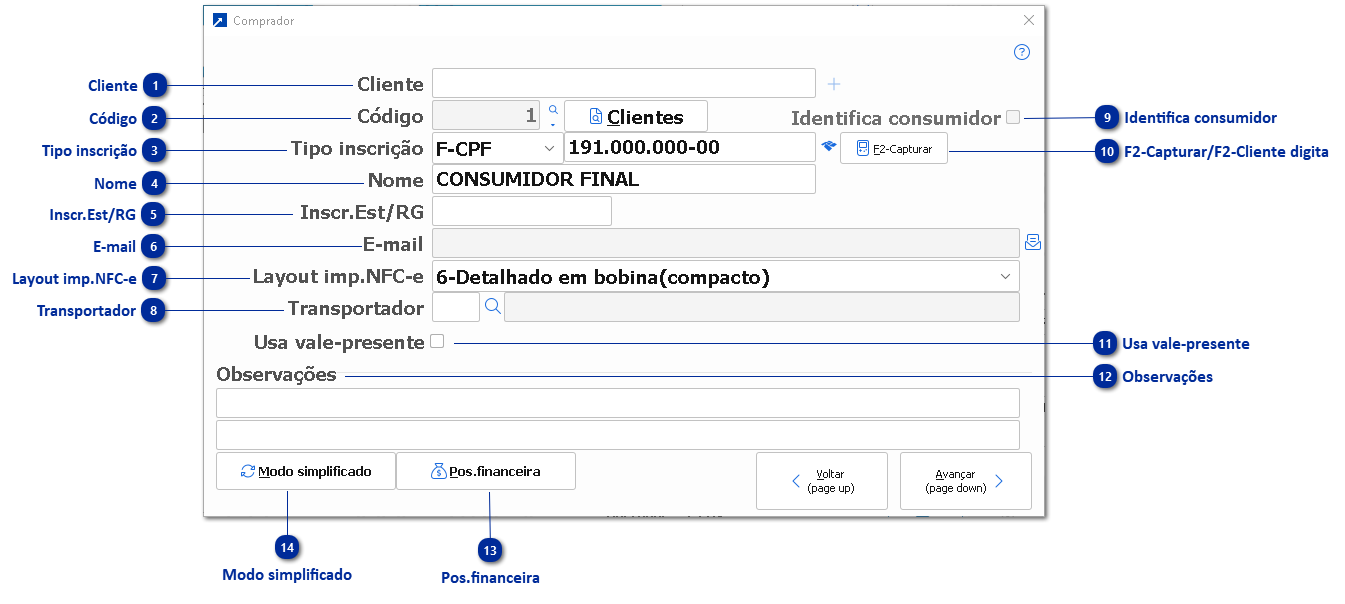Click the help question mark icon

pos(1021,53)
